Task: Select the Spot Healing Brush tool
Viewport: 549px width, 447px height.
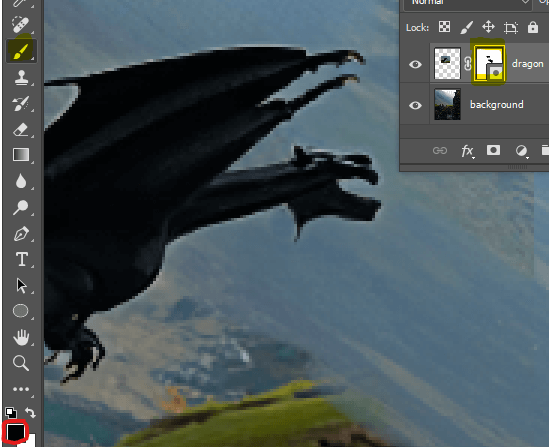Action: (x=21, y=24)
